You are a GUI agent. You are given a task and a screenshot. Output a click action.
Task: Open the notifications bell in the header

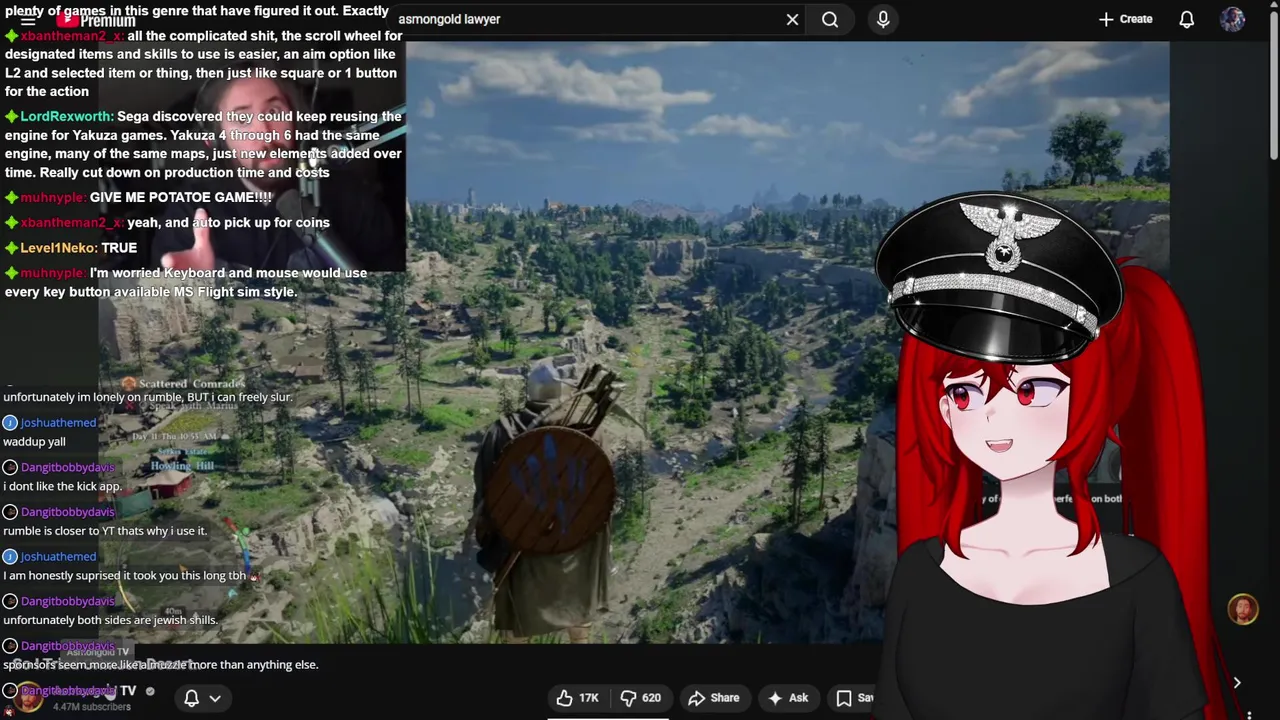(1187, 19)
